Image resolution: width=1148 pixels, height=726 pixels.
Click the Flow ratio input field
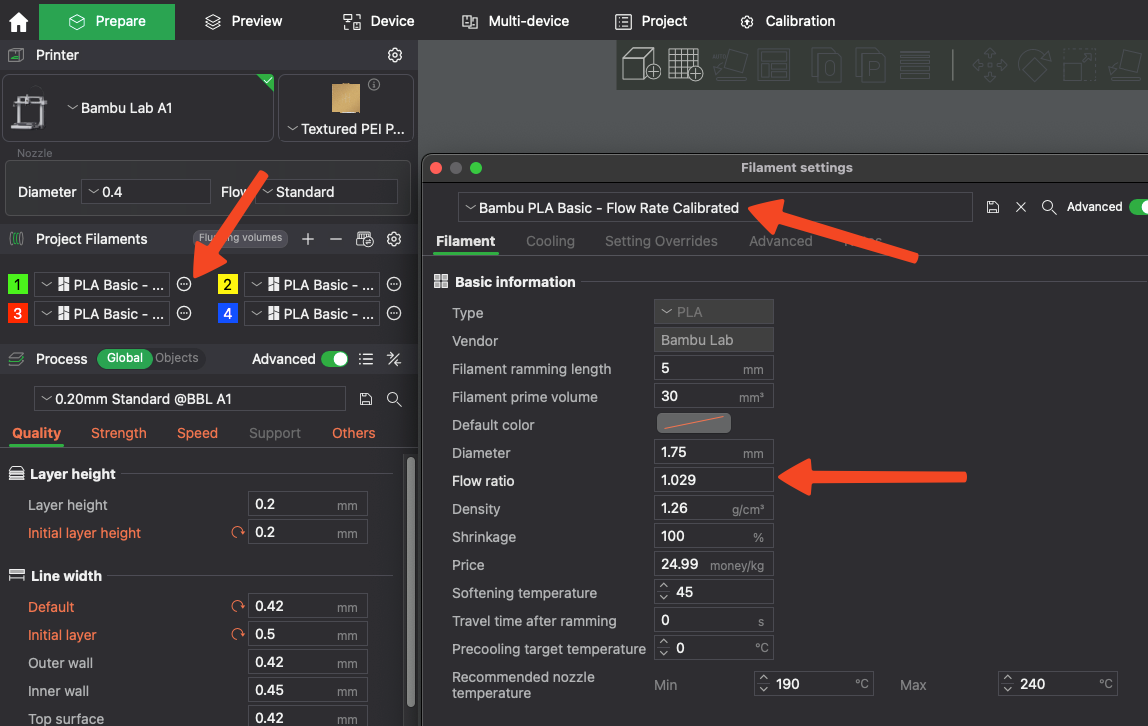(x=712, y=480)
